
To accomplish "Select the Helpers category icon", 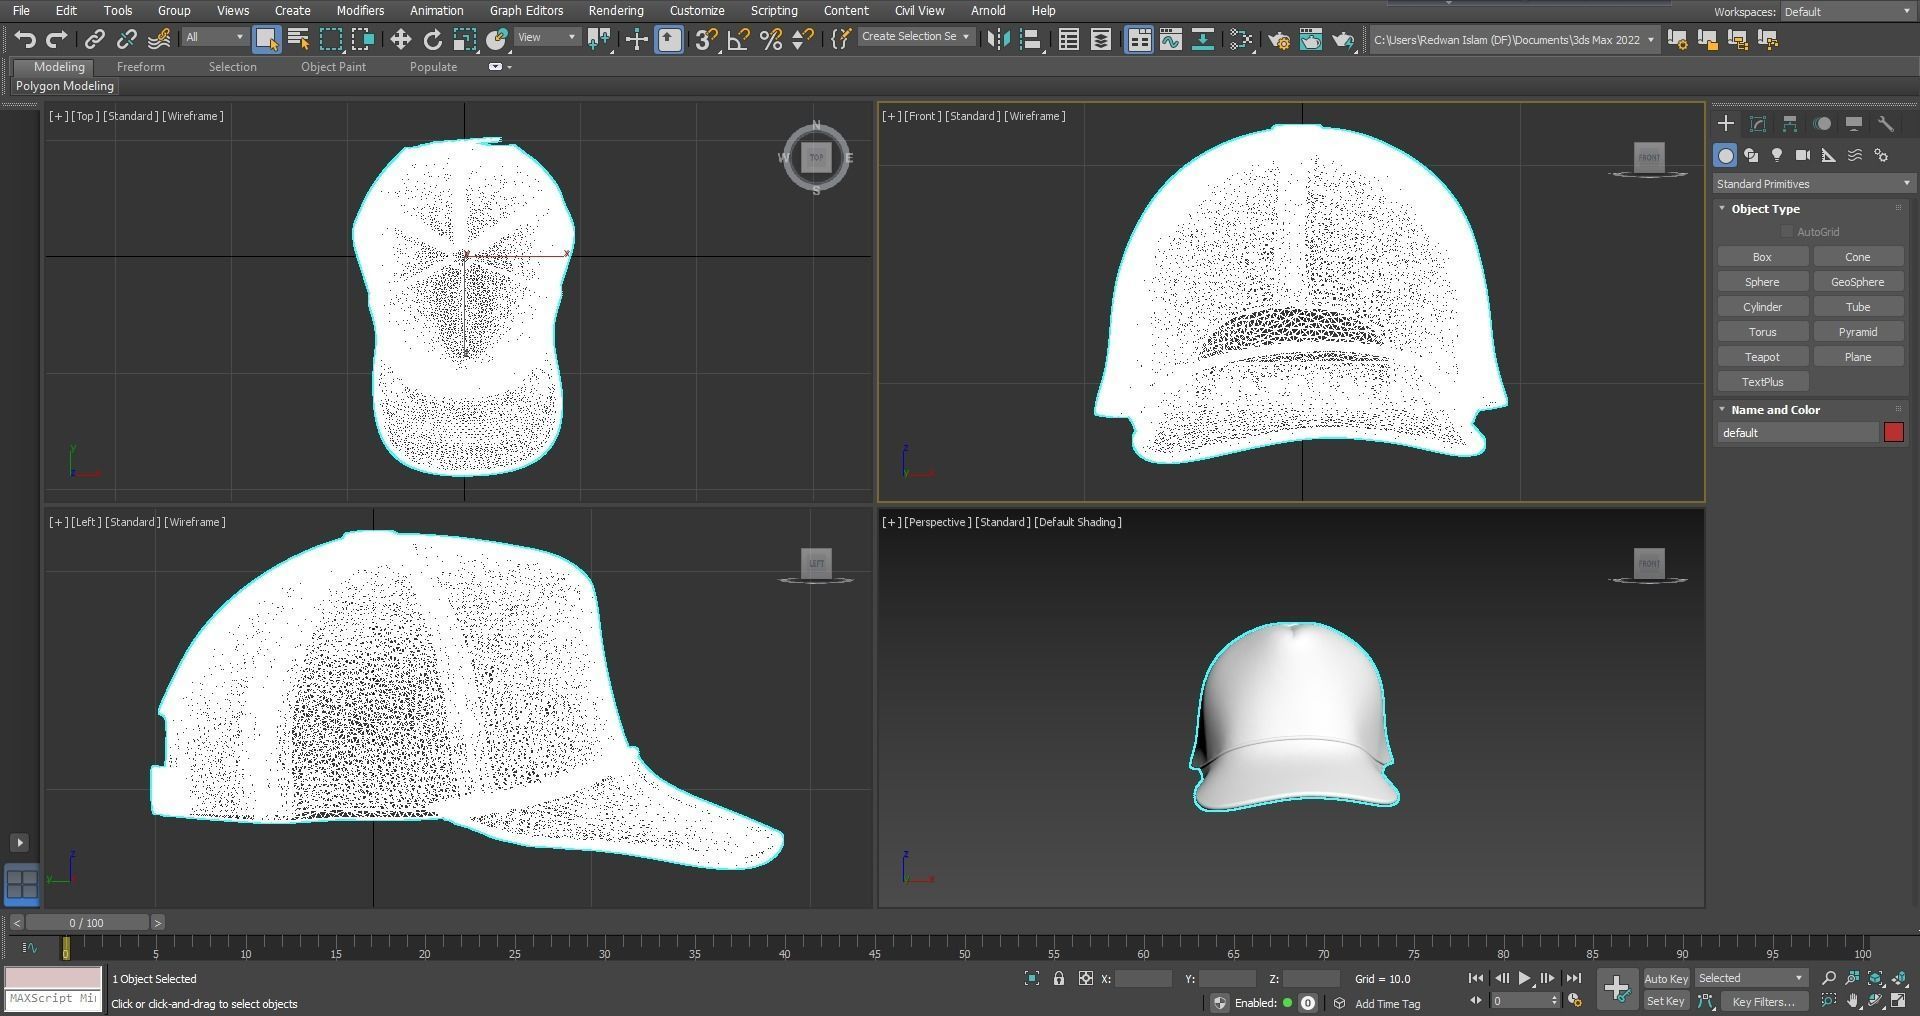I will [1829, 155].
